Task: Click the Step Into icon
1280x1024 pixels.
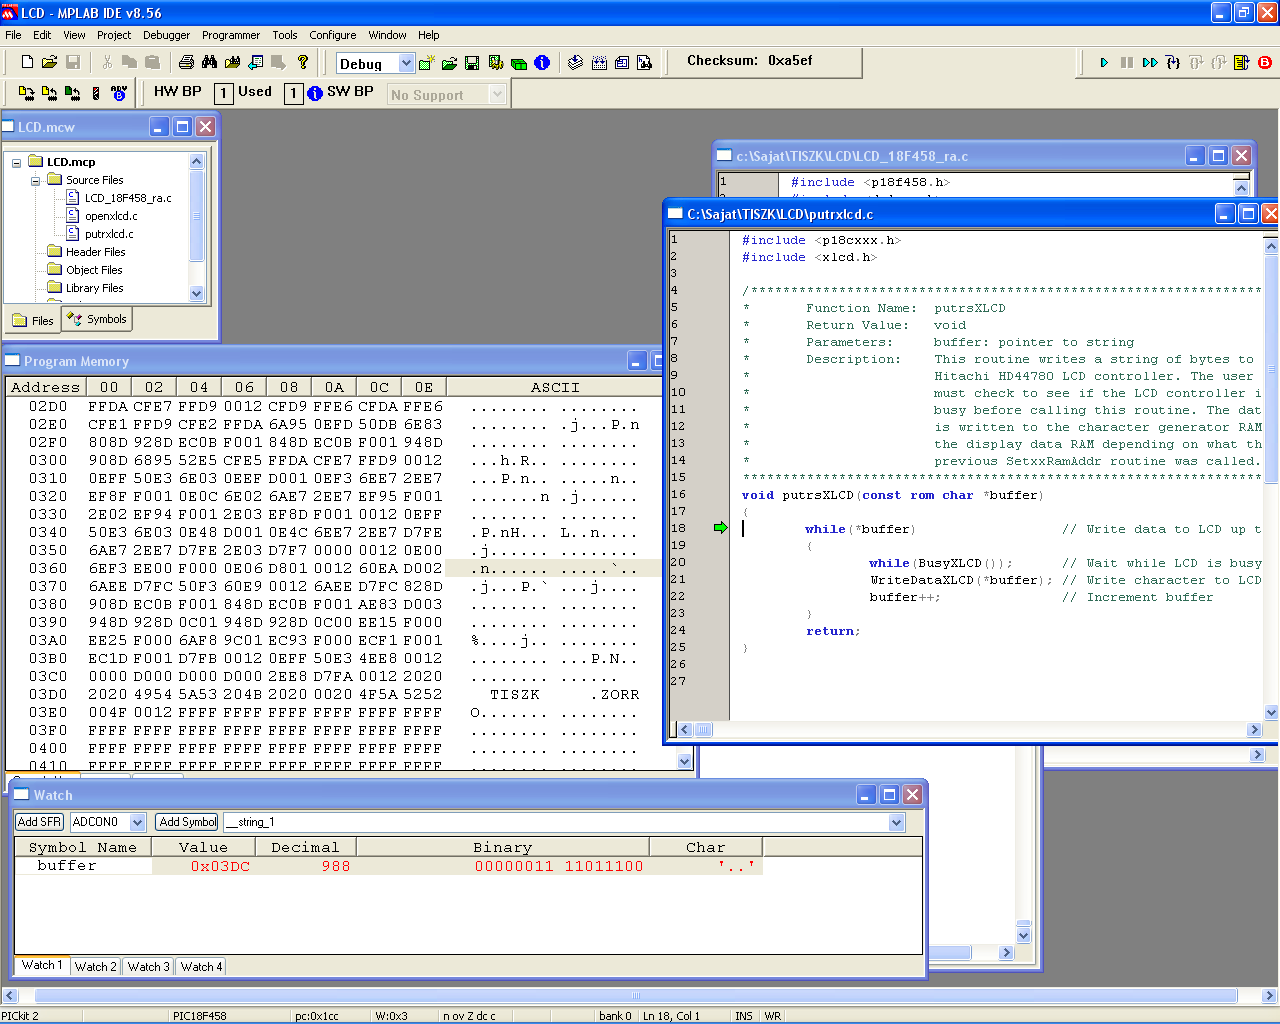Action: click(x=1173, y=62)
